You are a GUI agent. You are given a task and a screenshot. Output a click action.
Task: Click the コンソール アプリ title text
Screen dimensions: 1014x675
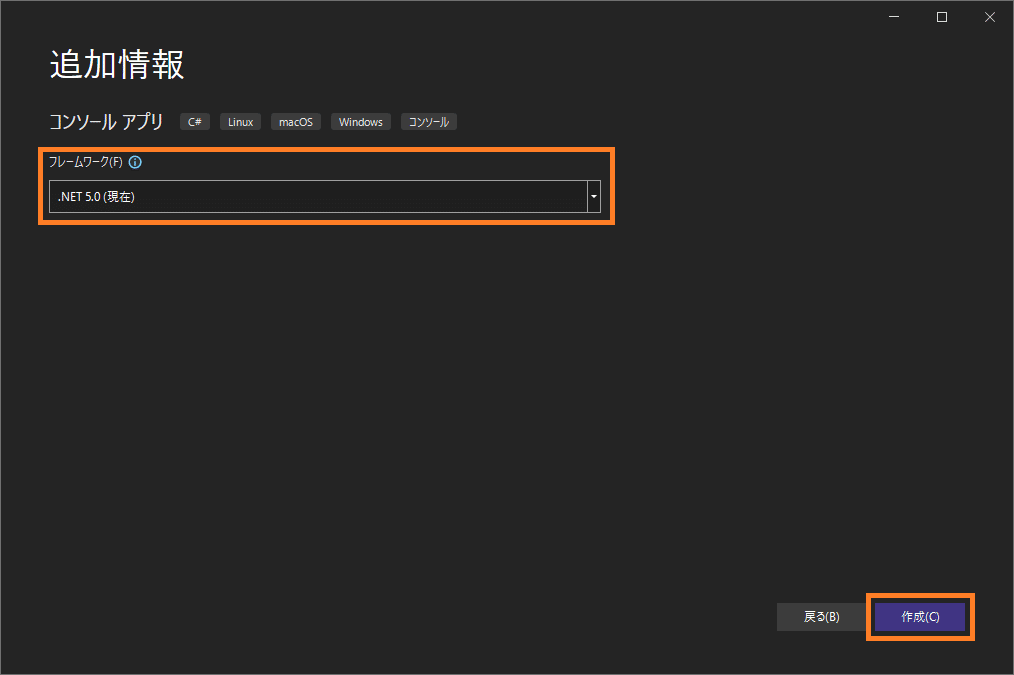[x=107, y=122]
